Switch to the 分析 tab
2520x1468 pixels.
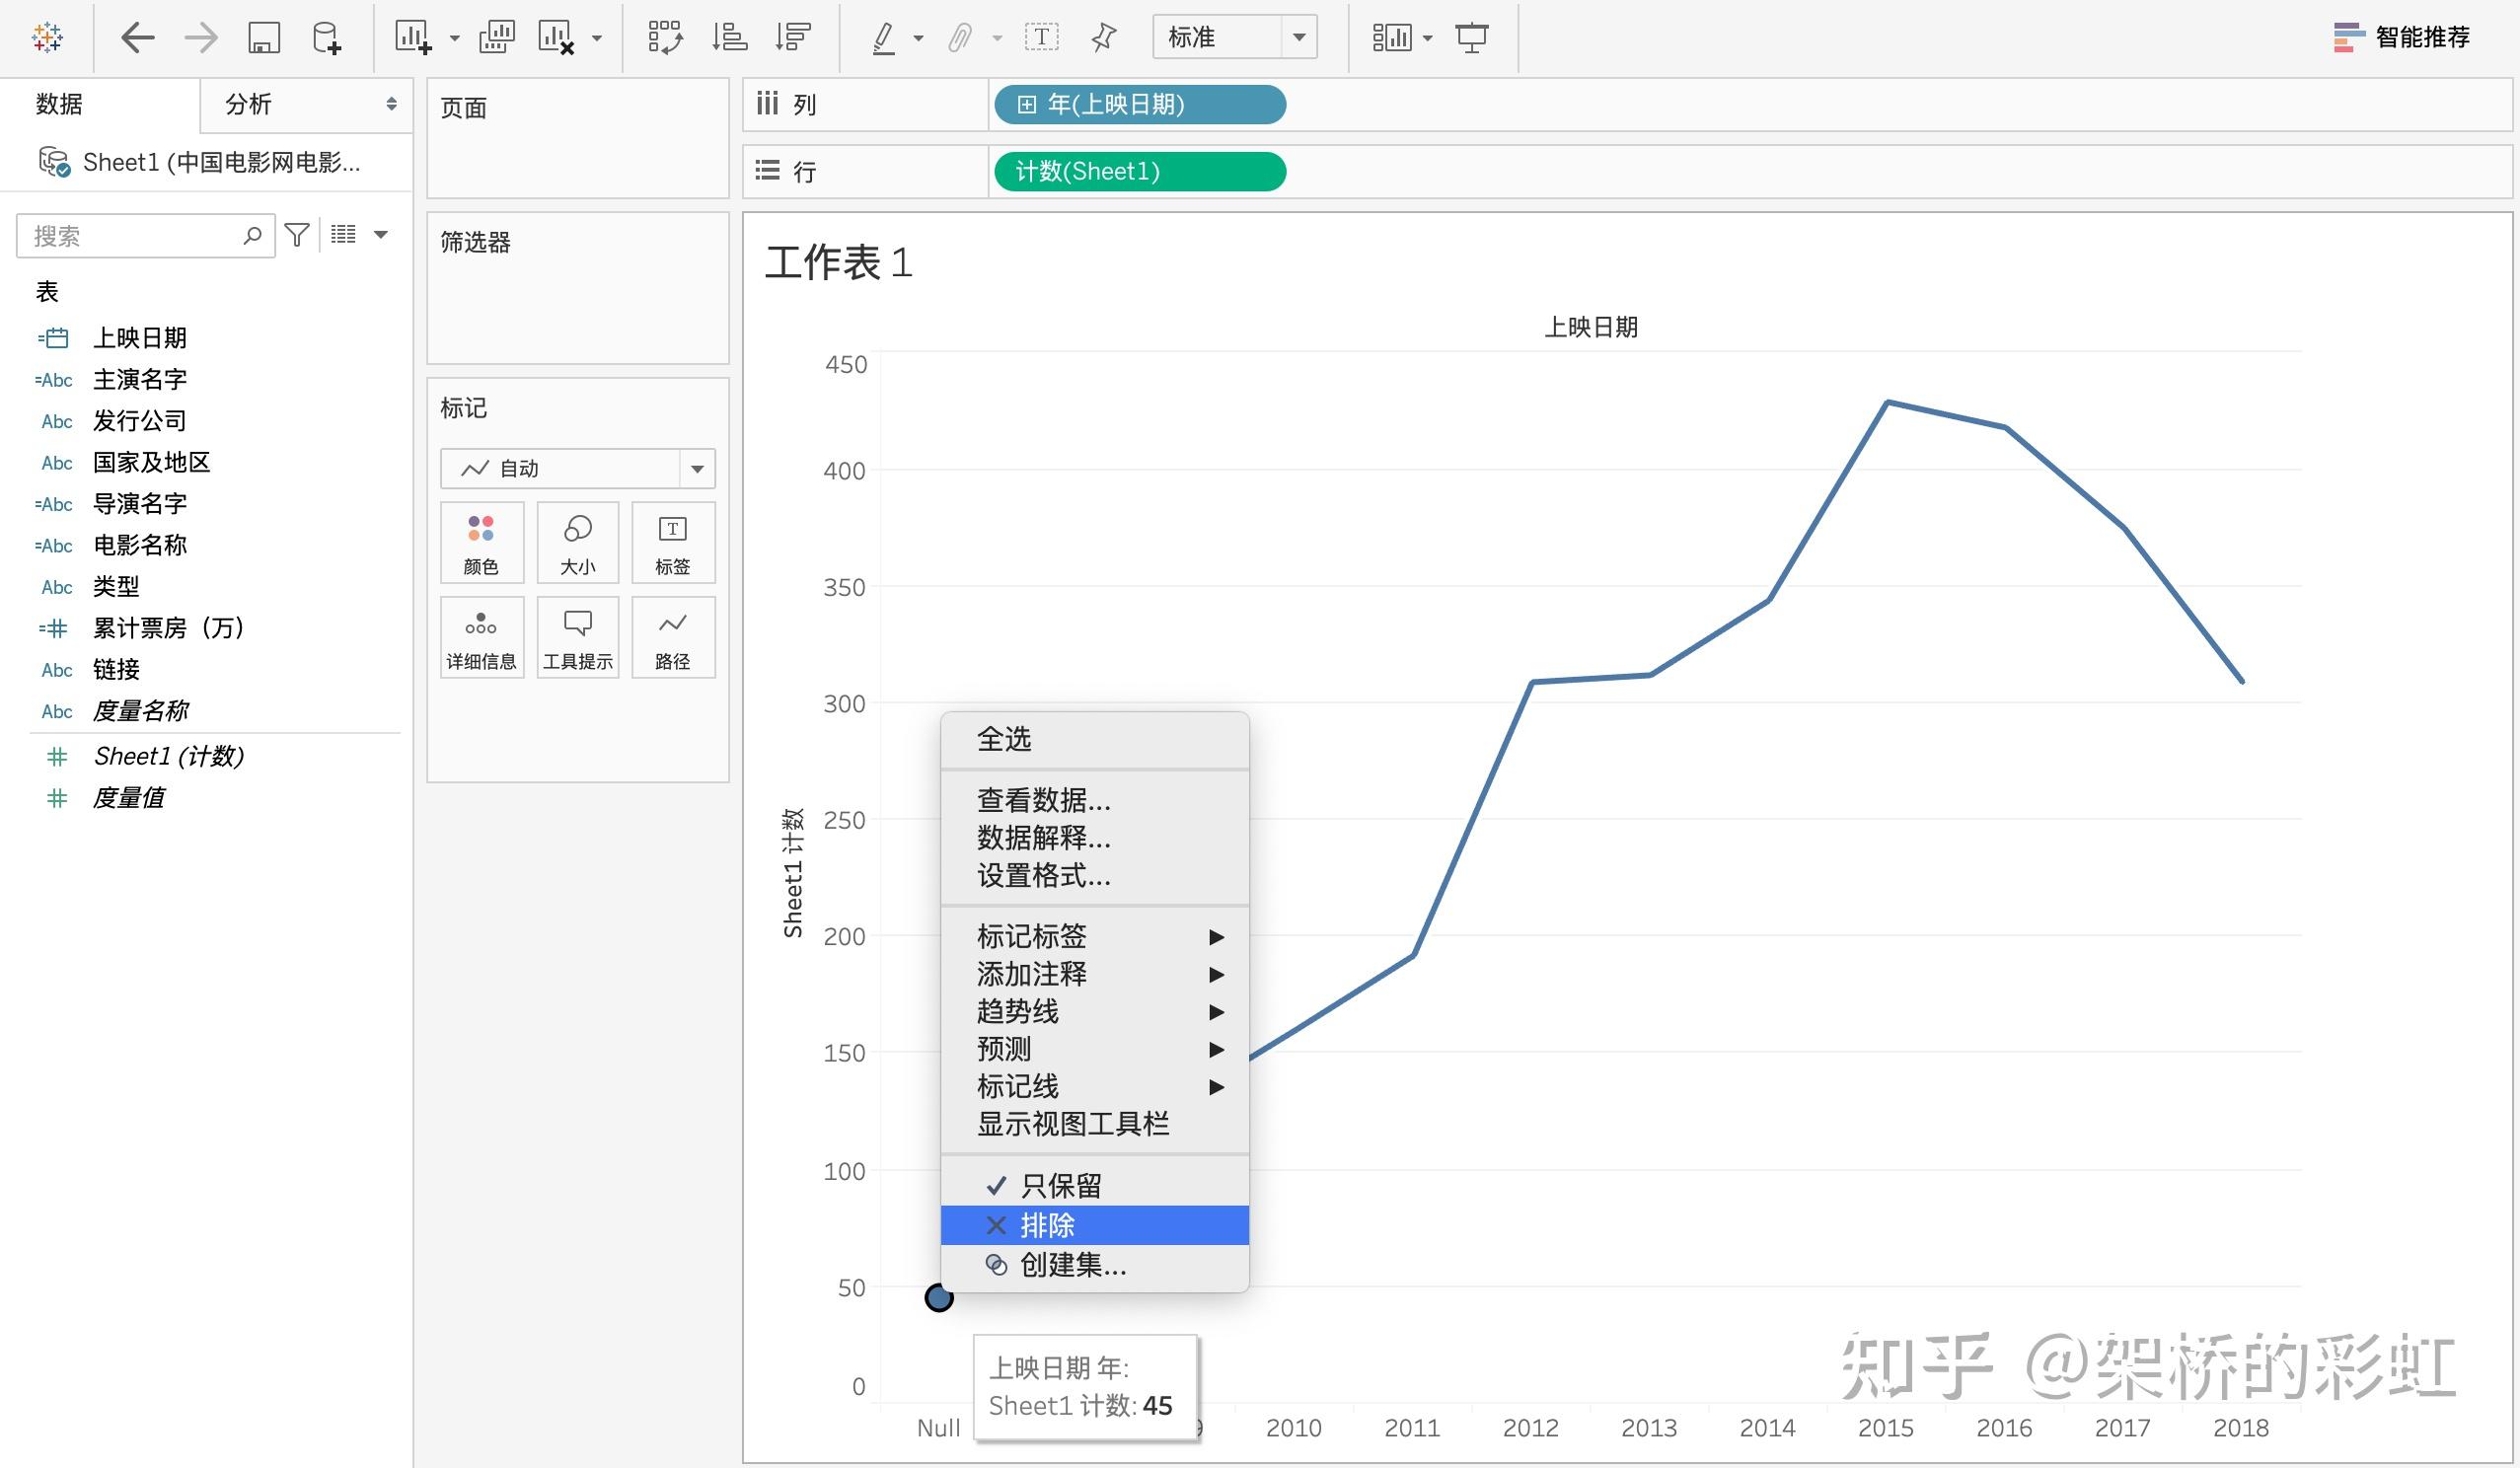[x=249, y=104]
